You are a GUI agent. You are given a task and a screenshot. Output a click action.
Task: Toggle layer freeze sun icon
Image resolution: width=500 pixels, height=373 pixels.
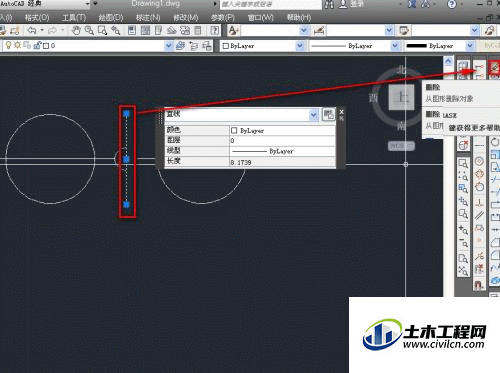[17, 45]
